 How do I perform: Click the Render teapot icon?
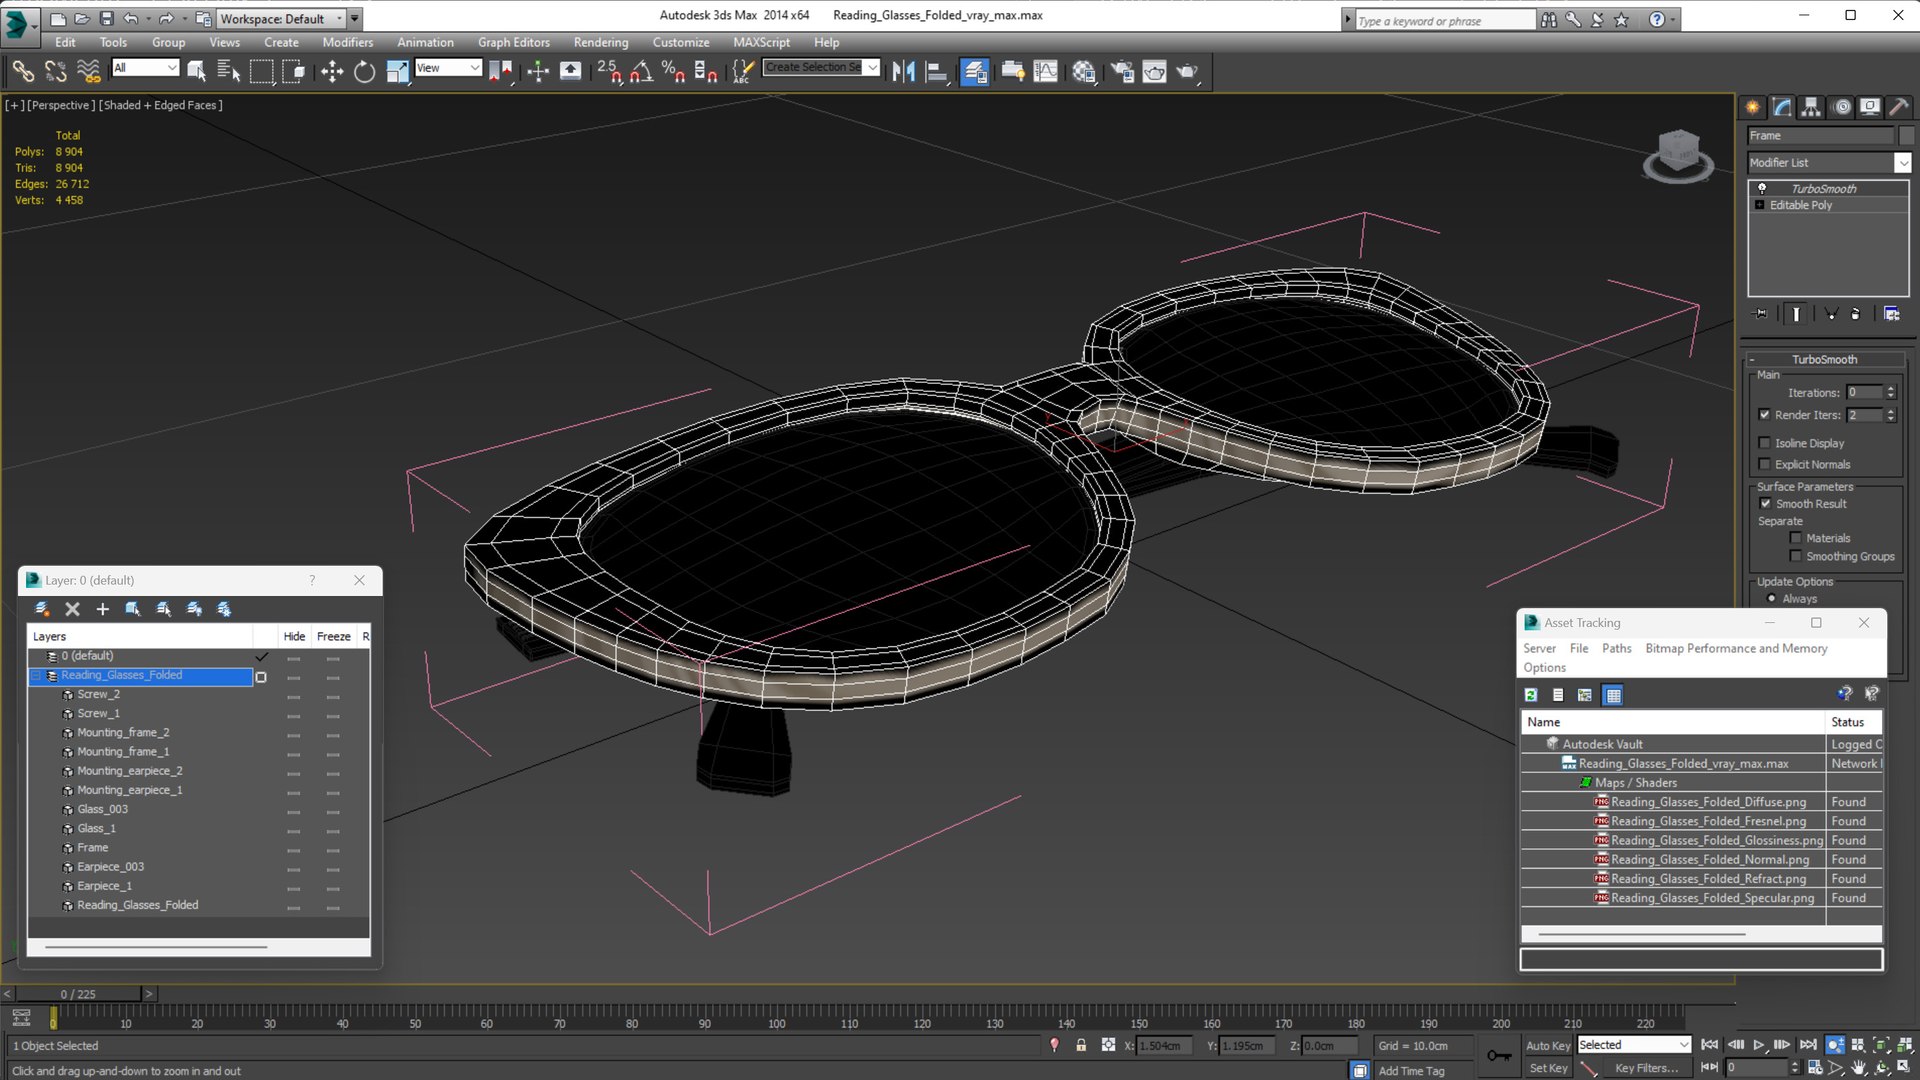coord(1187,71)
